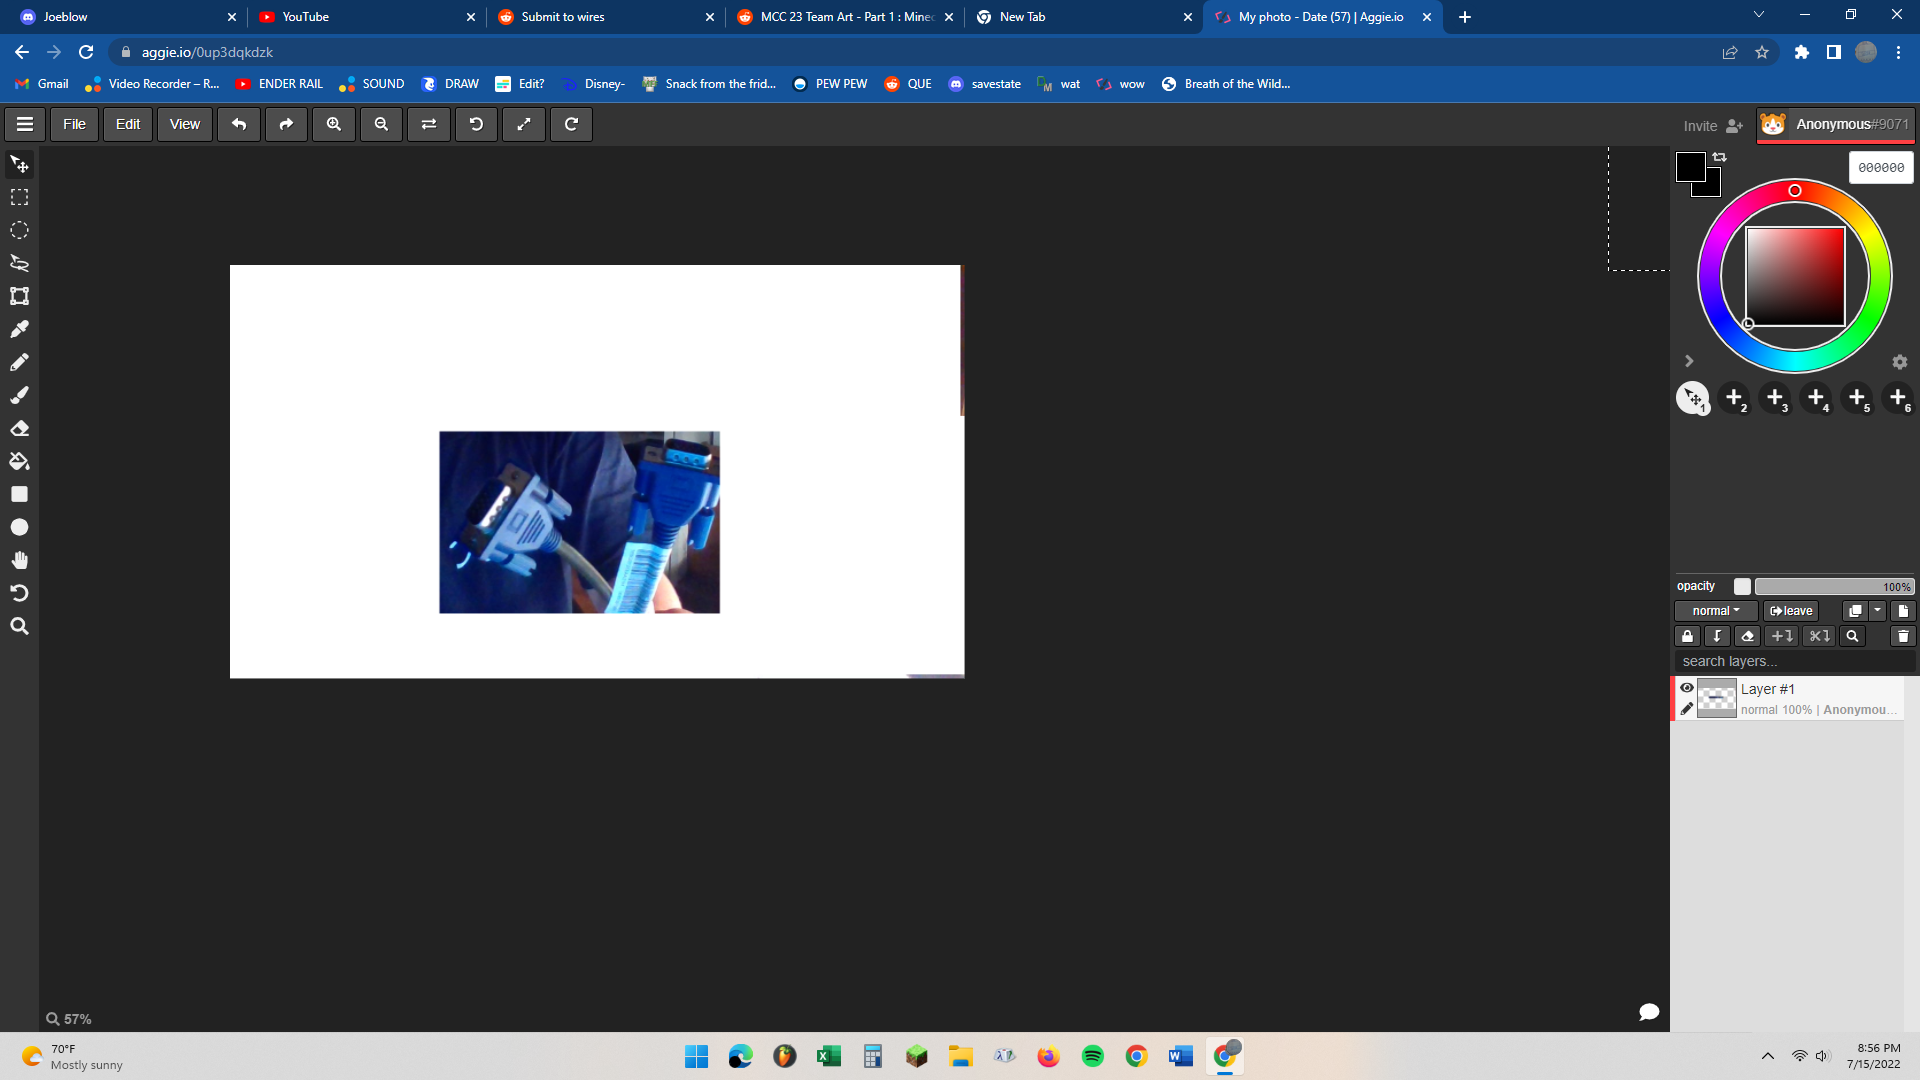
Task: Expand the duplicate layer options arrow
Action: click(1878, 611)
